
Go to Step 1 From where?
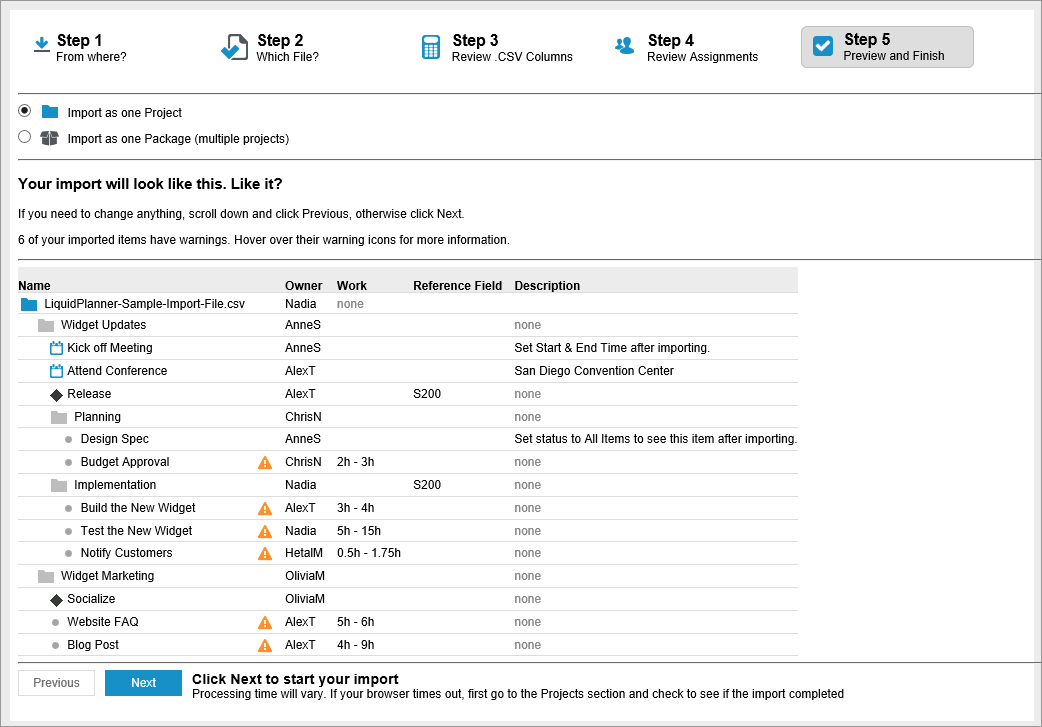coord(80,47)
